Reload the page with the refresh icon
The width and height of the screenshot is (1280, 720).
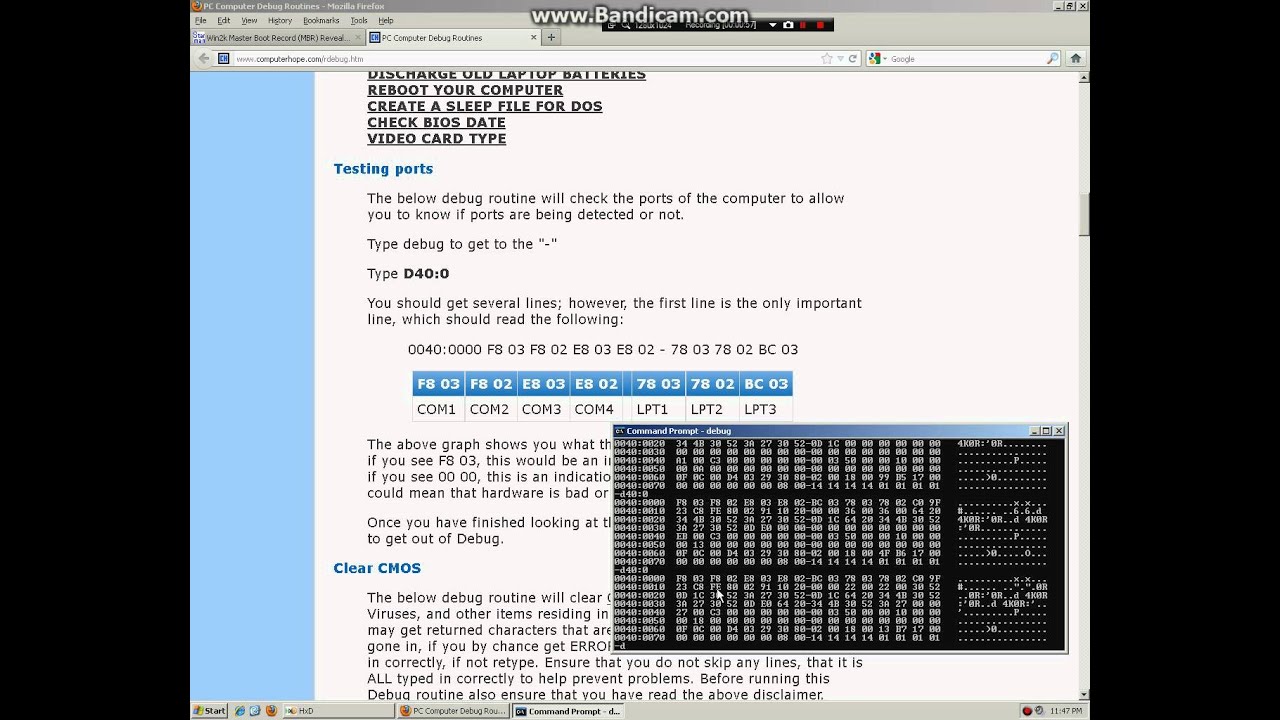coord(853,58)
